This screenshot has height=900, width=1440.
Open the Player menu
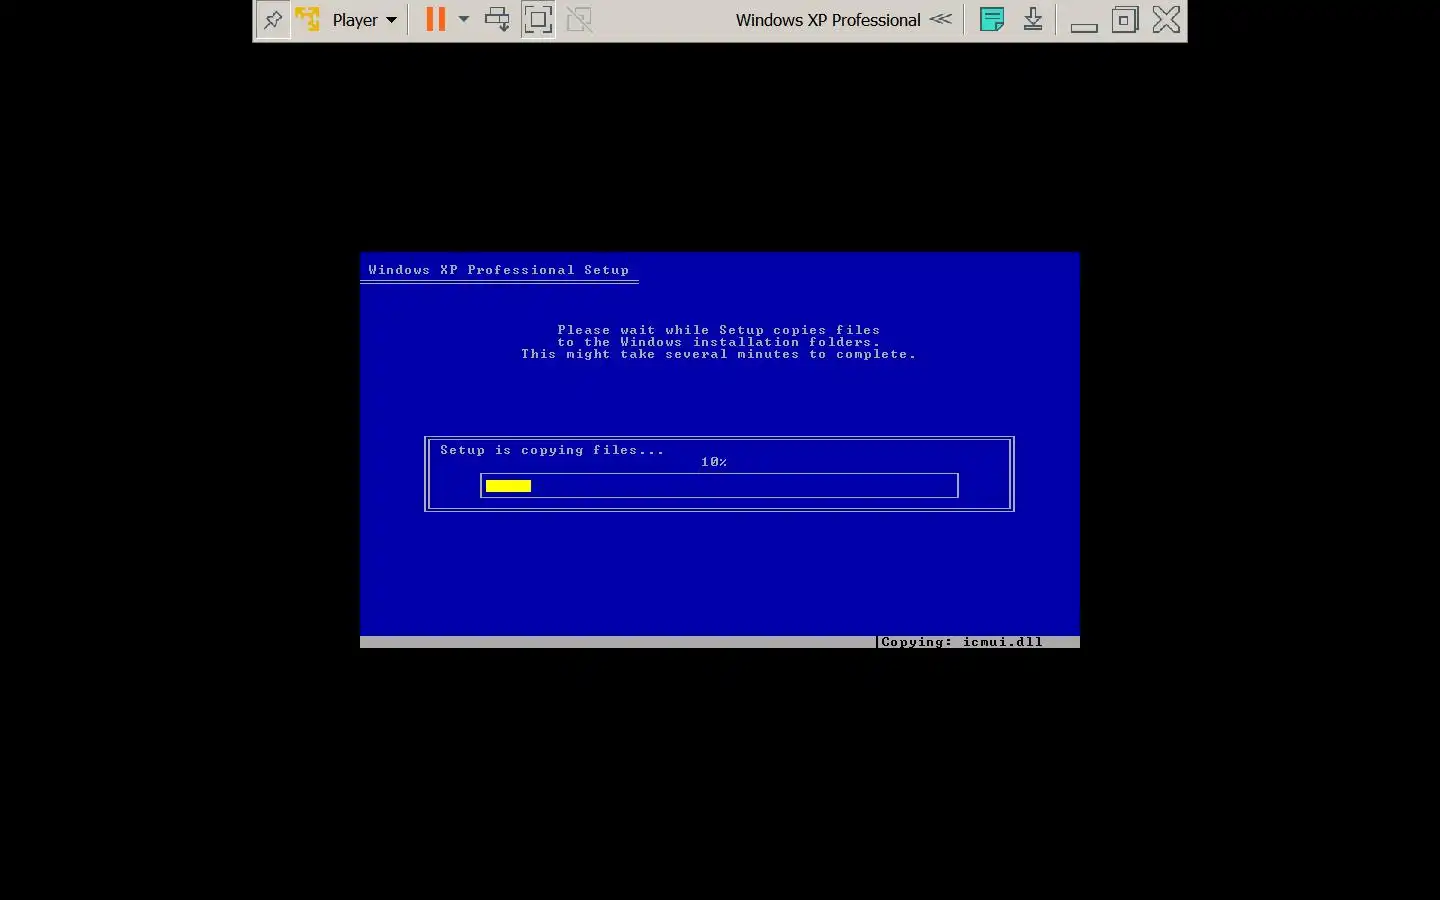[x=364, y=20]
